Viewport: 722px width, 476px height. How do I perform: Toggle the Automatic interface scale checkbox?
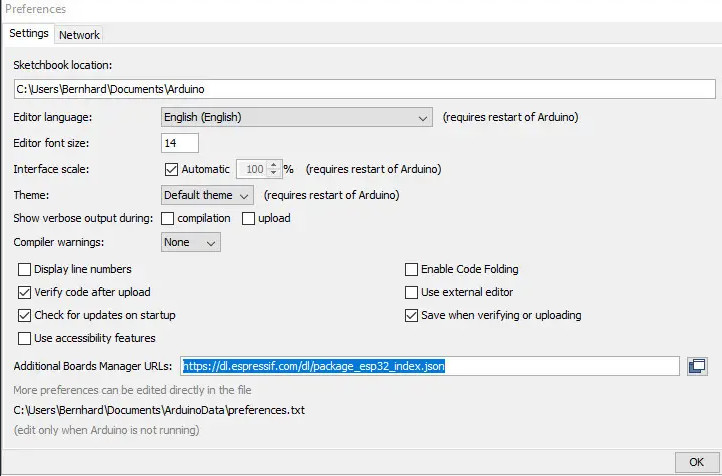tap(170, 169)
